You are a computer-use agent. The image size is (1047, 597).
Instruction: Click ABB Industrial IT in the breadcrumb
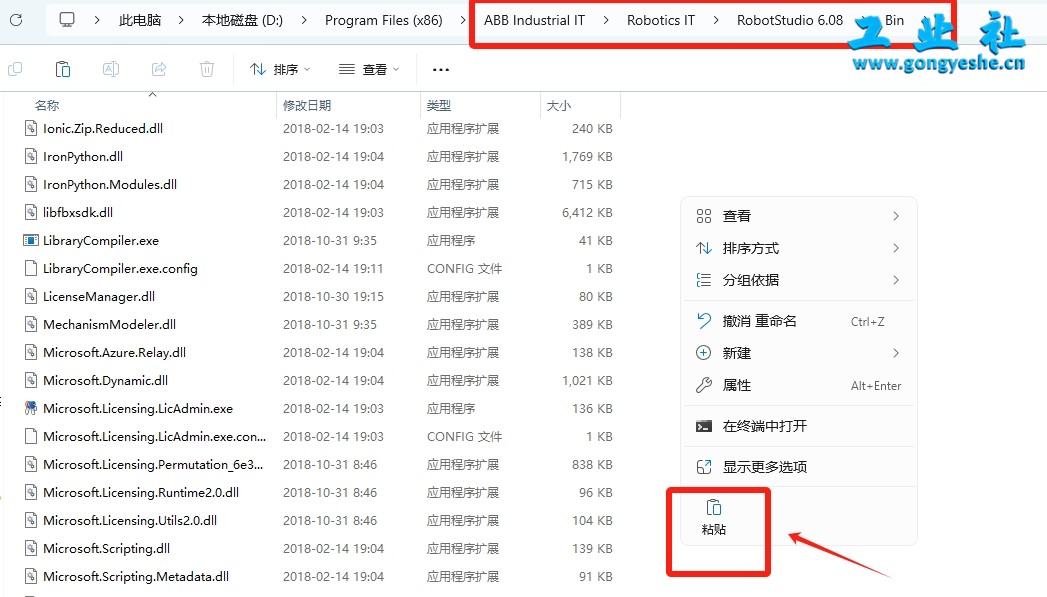point(534,20)
